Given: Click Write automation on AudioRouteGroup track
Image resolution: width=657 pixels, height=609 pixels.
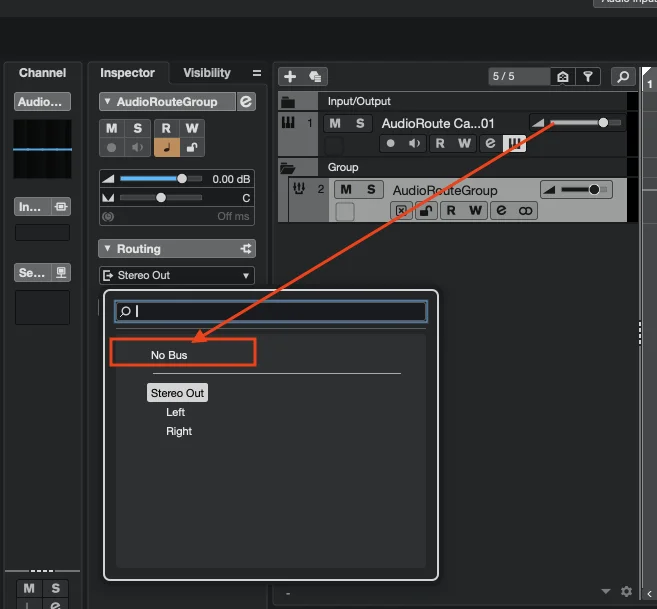Looking at the screenshot, I should pyautogui.click(x=476, y=210).
